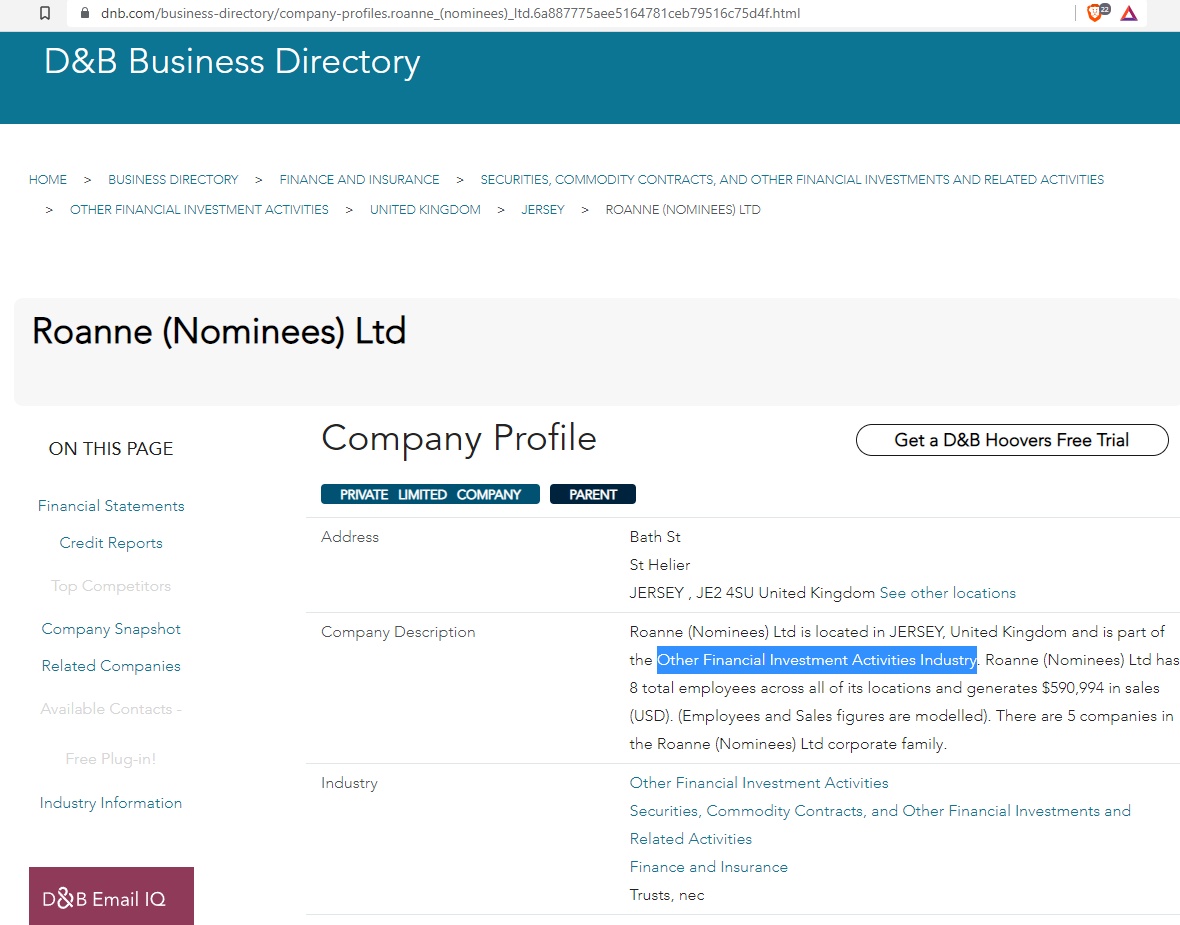
Task: Navigate to UNITED KINGDOM breadcrumb
Action: tap(425, 210)
